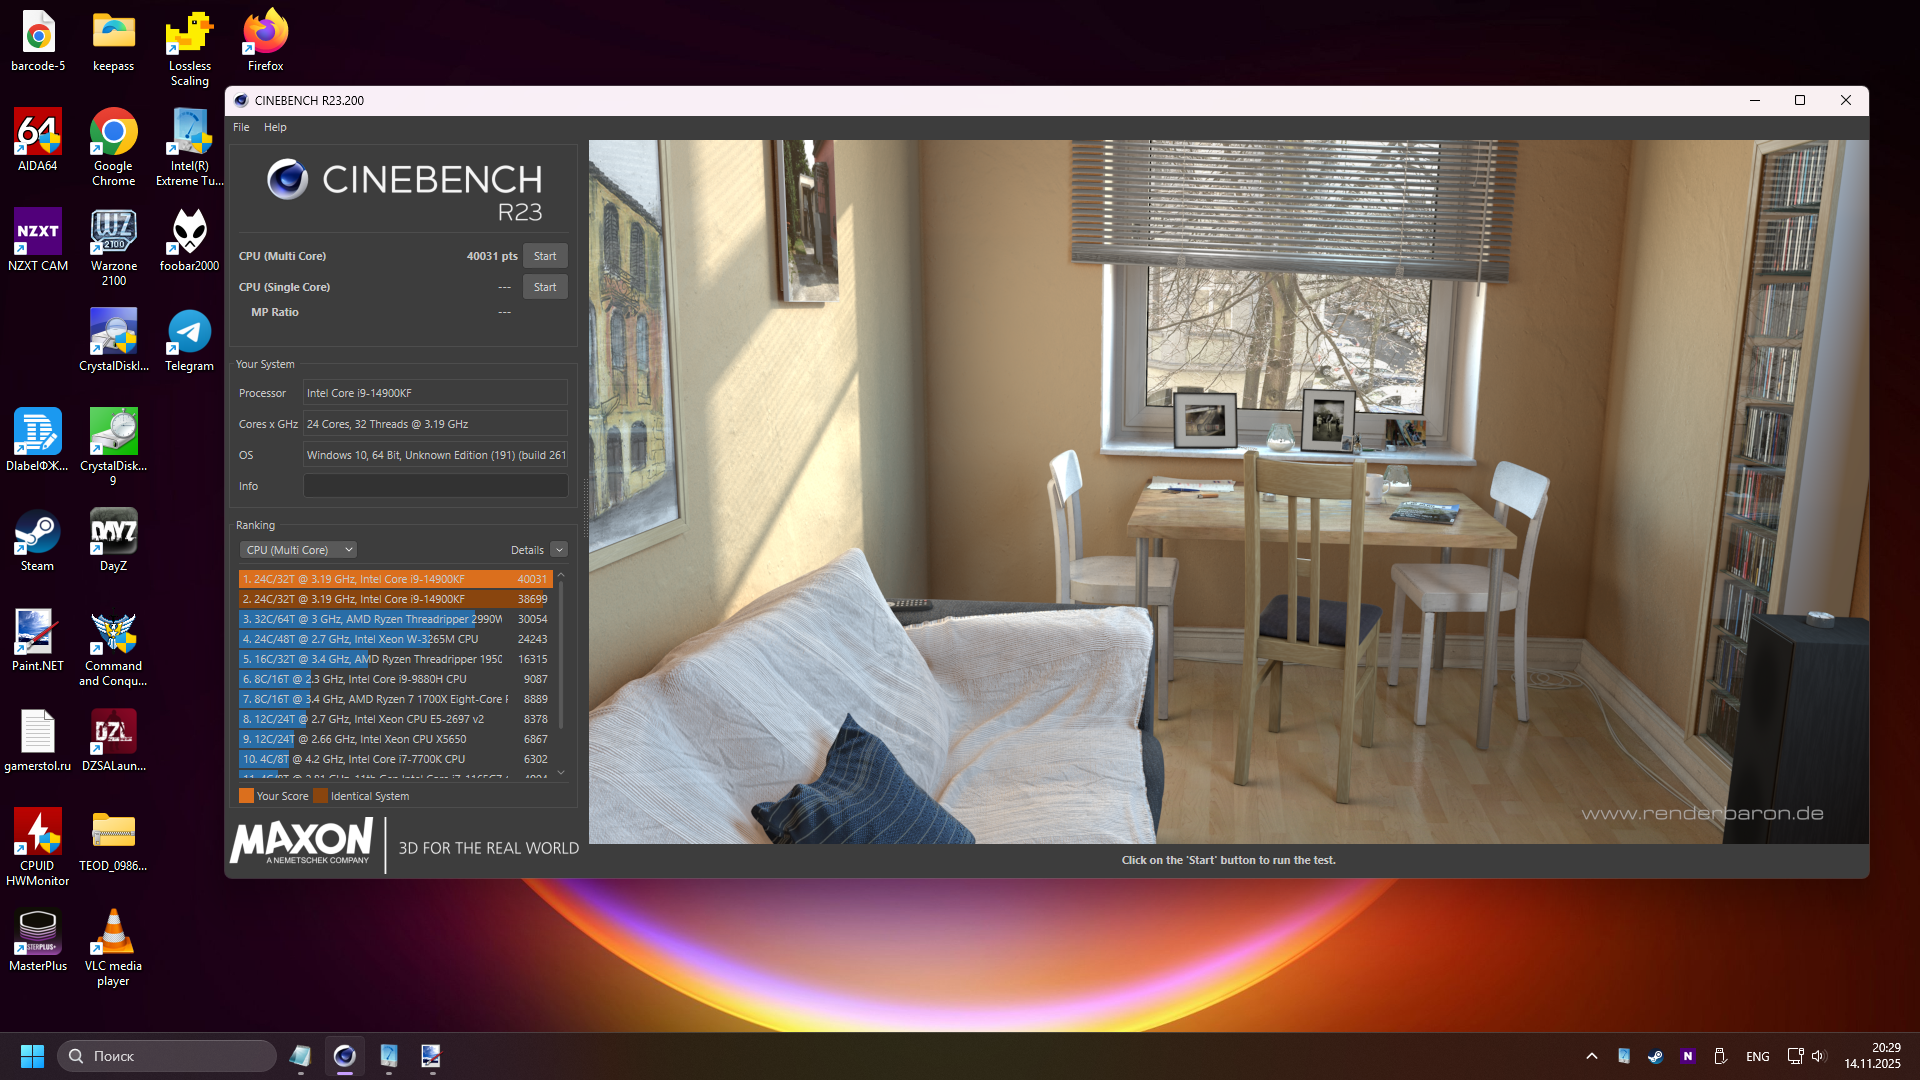Show hidden system tray icons chevron
The height and width of the screenshot is (1080, 1920).
pos(1592,1056)
